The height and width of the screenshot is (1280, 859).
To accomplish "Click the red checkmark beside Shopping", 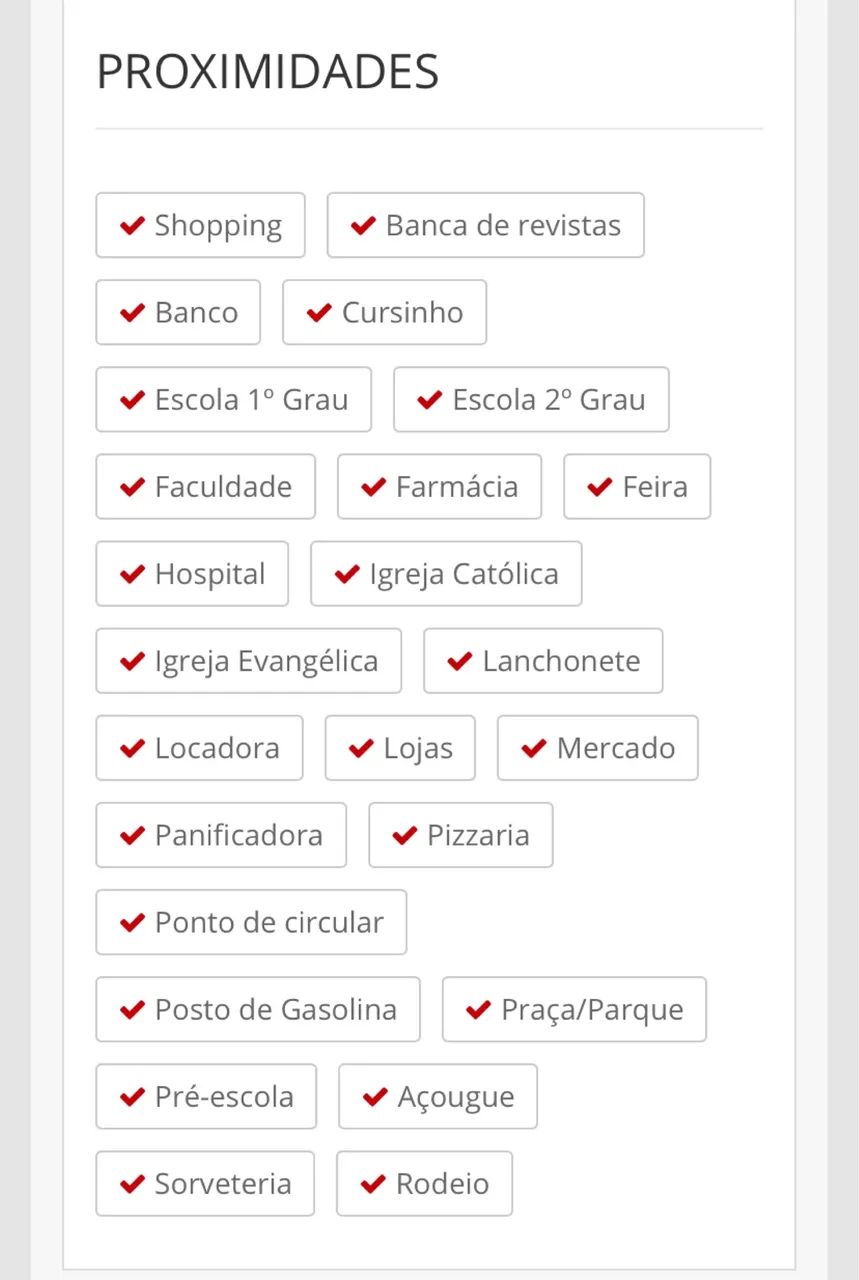I will click(x=132, y=225).
